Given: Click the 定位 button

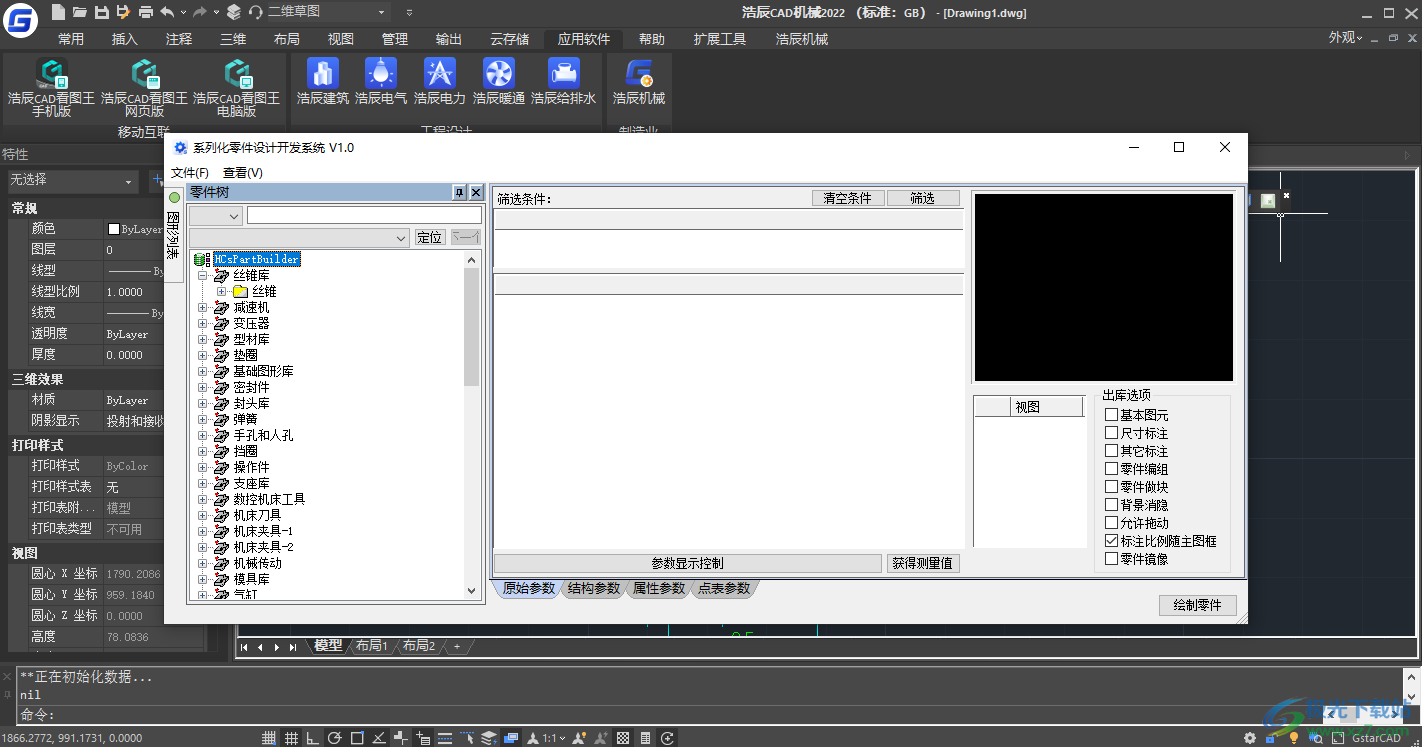Looking at the screenshot, I should coord(430,237).
